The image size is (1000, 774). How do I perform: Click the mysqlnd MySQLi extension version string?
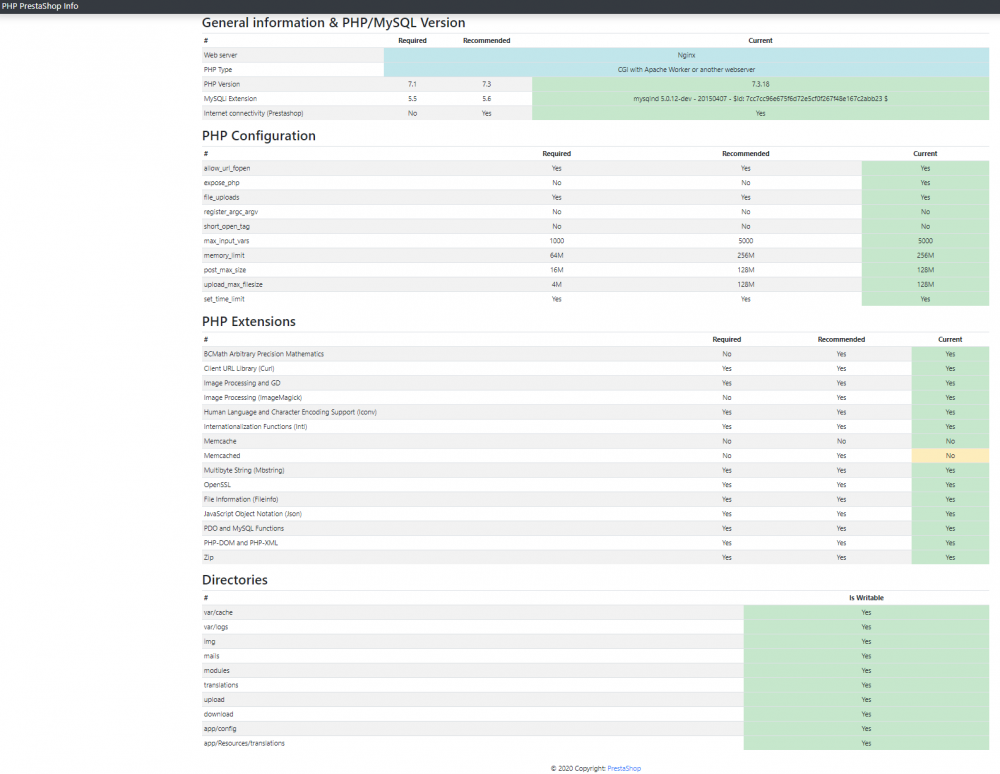click(760, 99)
